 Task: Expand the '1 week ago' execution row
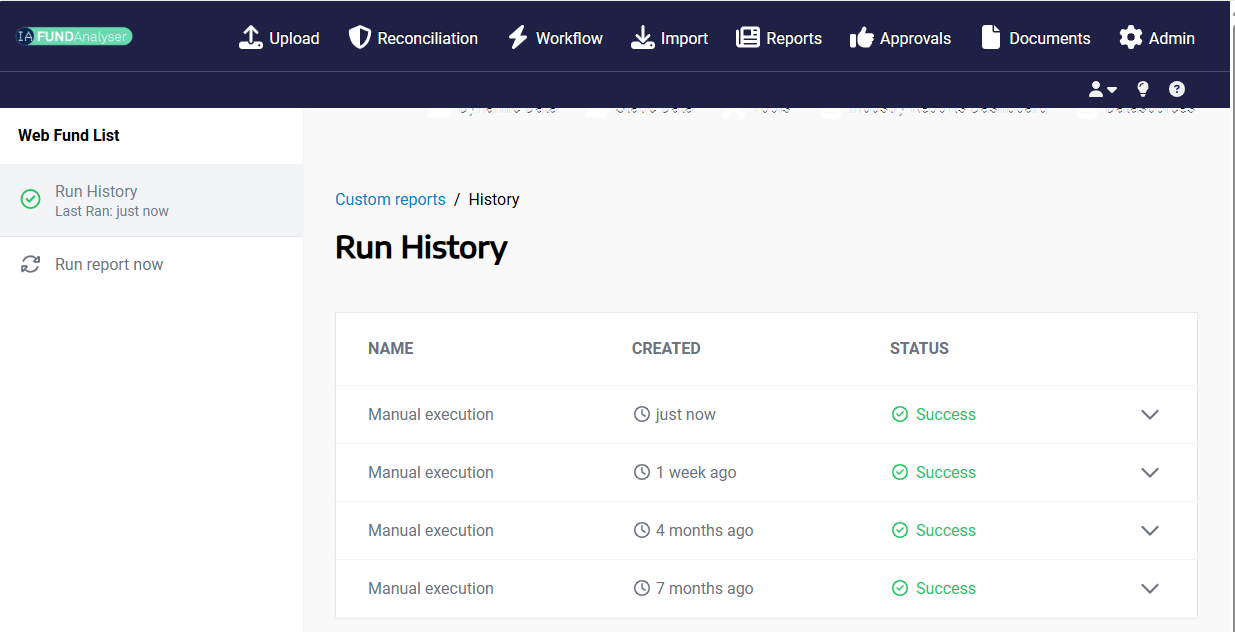(x=1149, y=473)
